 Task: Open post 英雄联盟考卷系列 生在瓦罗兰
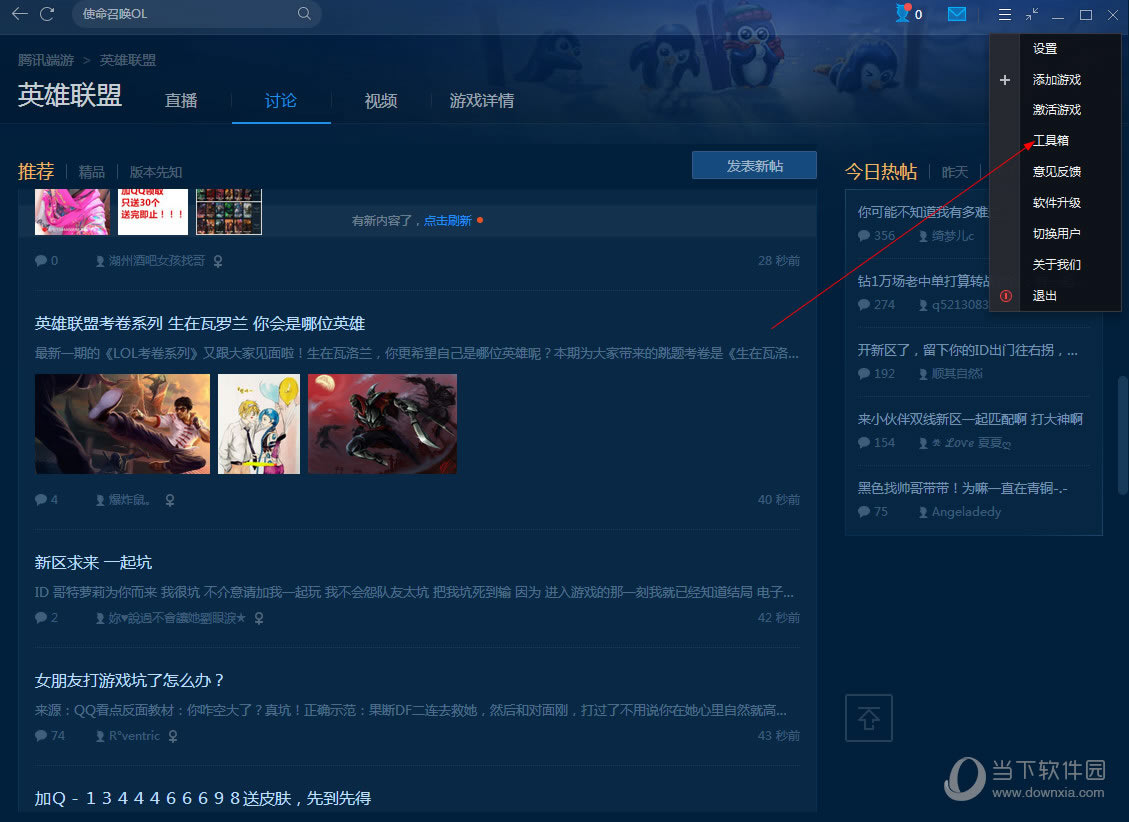point(199,324)
